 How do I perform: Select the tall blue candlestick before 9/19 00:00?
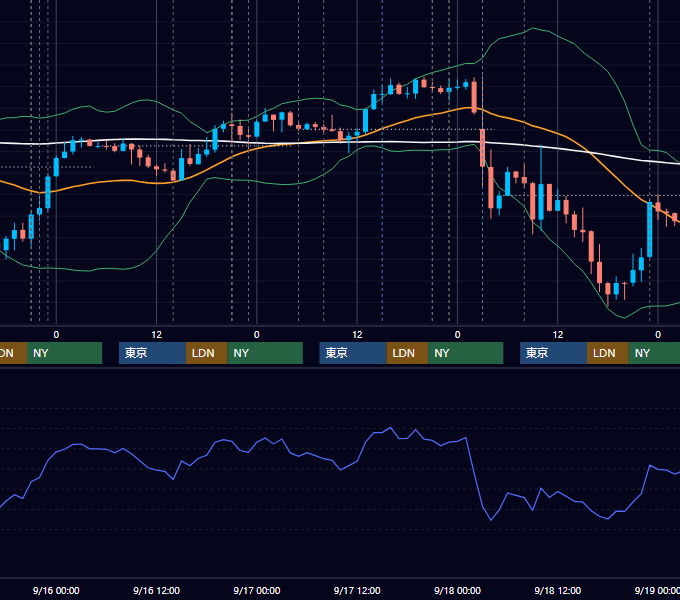click(650, 230)
